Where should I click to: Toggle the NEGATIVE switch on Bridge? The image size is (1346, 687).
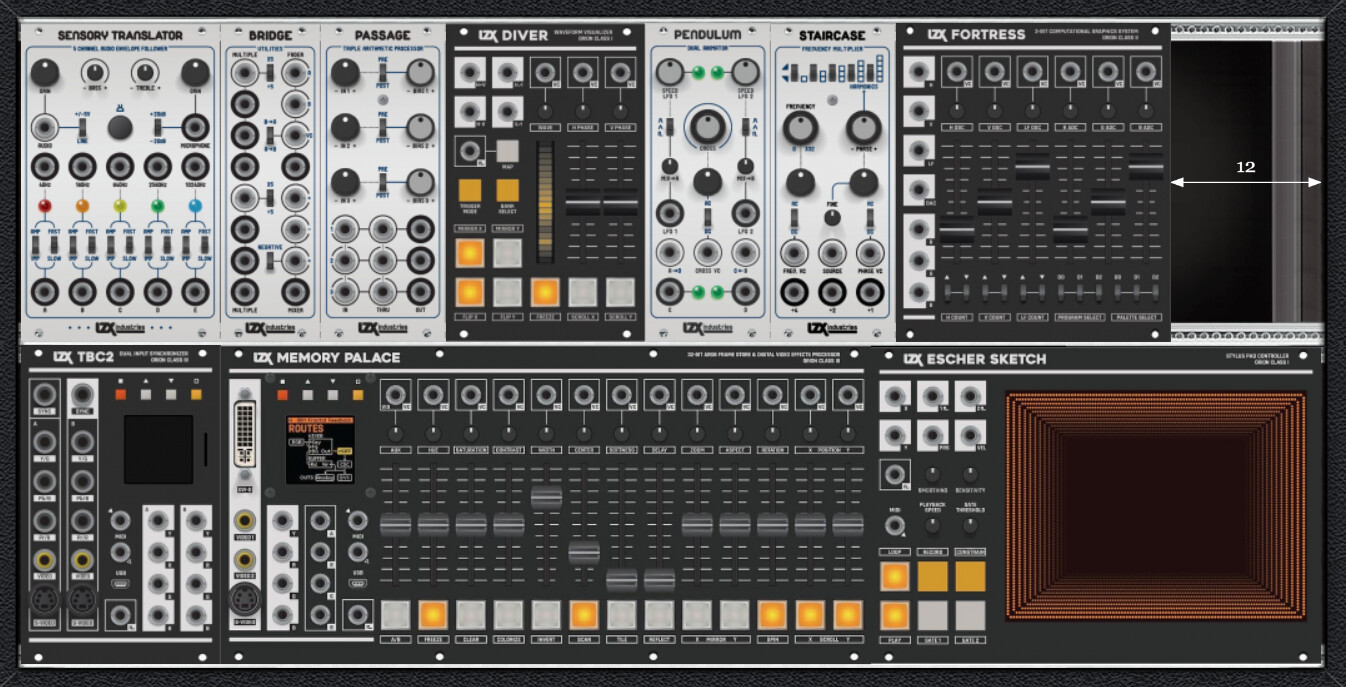point(270,259)
